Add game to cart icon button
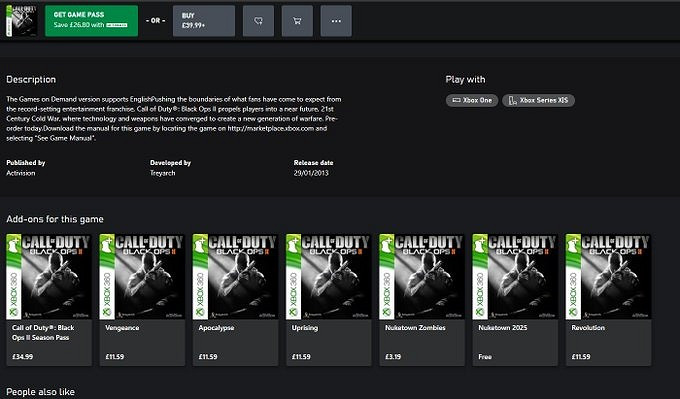This screenshot has height=399, width=680. [x=297, y=21]
